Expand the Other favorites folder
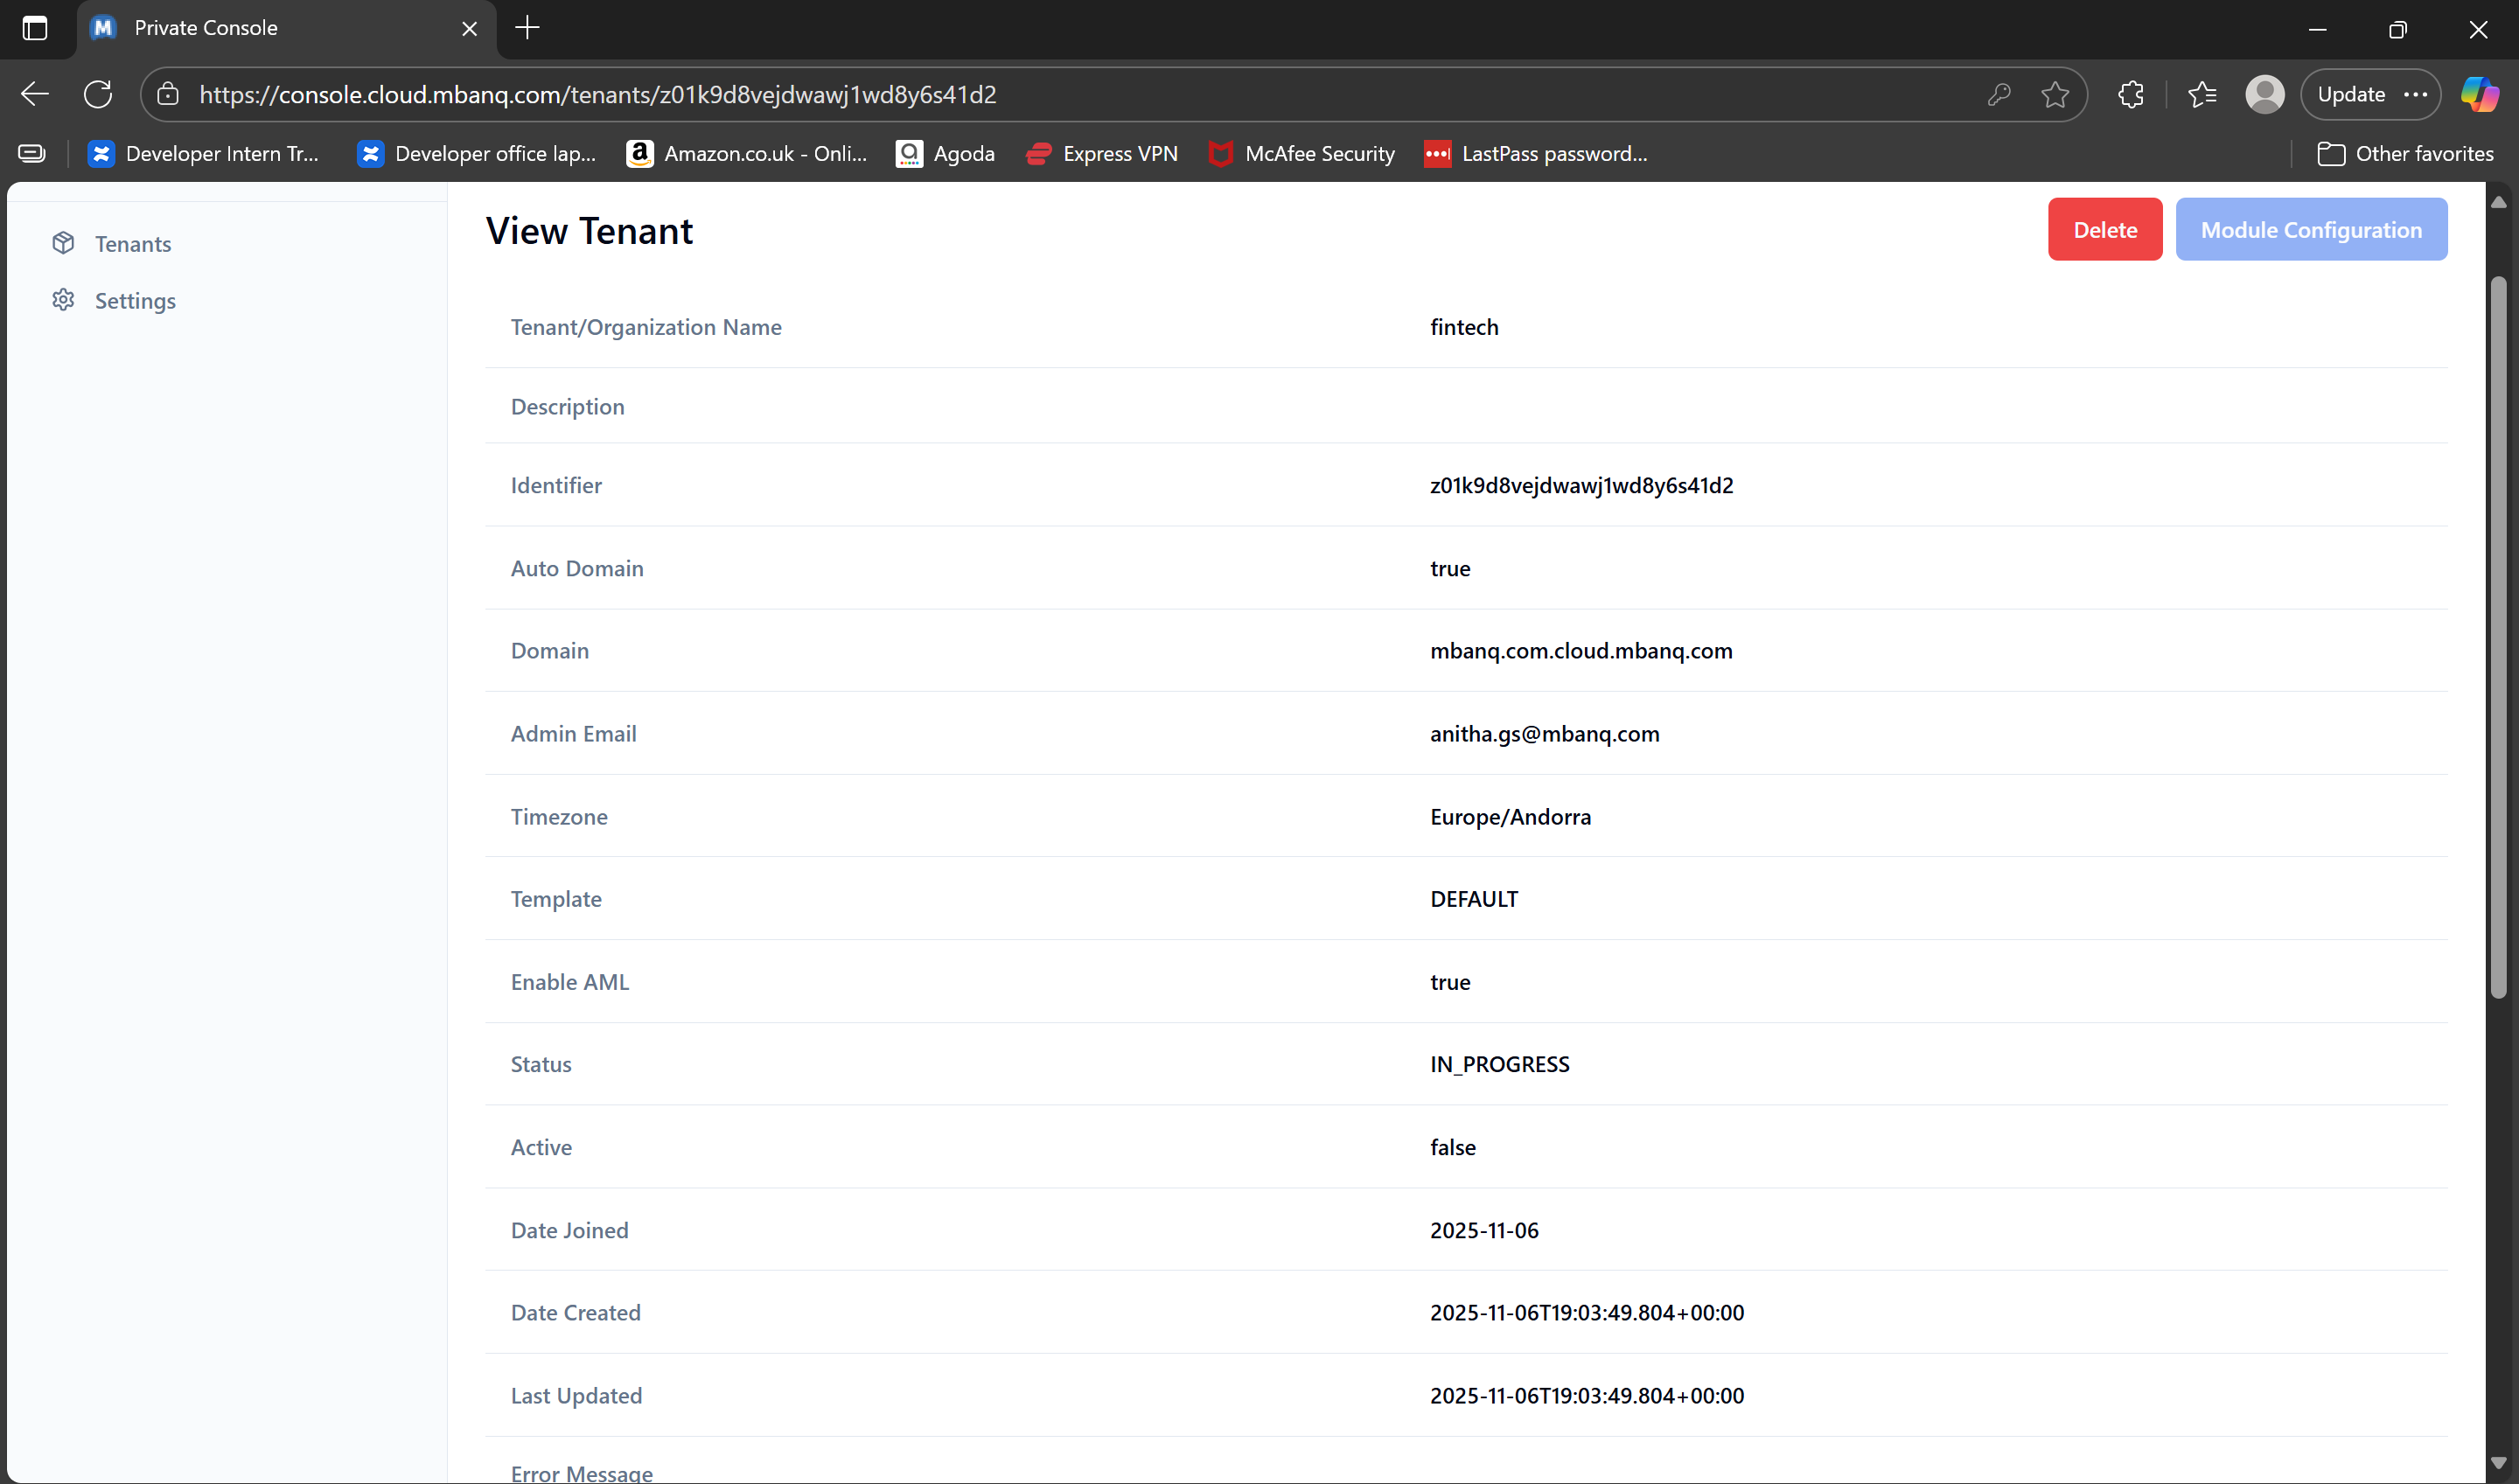Screen dimensions: 2519x1484 tap(2405, 154)
